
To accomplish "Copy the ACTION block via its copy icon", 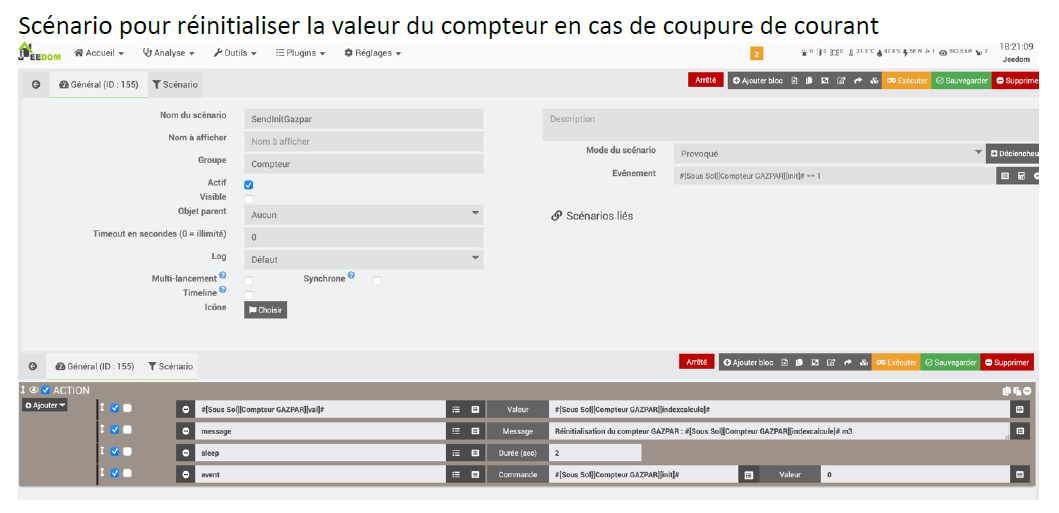I will [1007, 390].
